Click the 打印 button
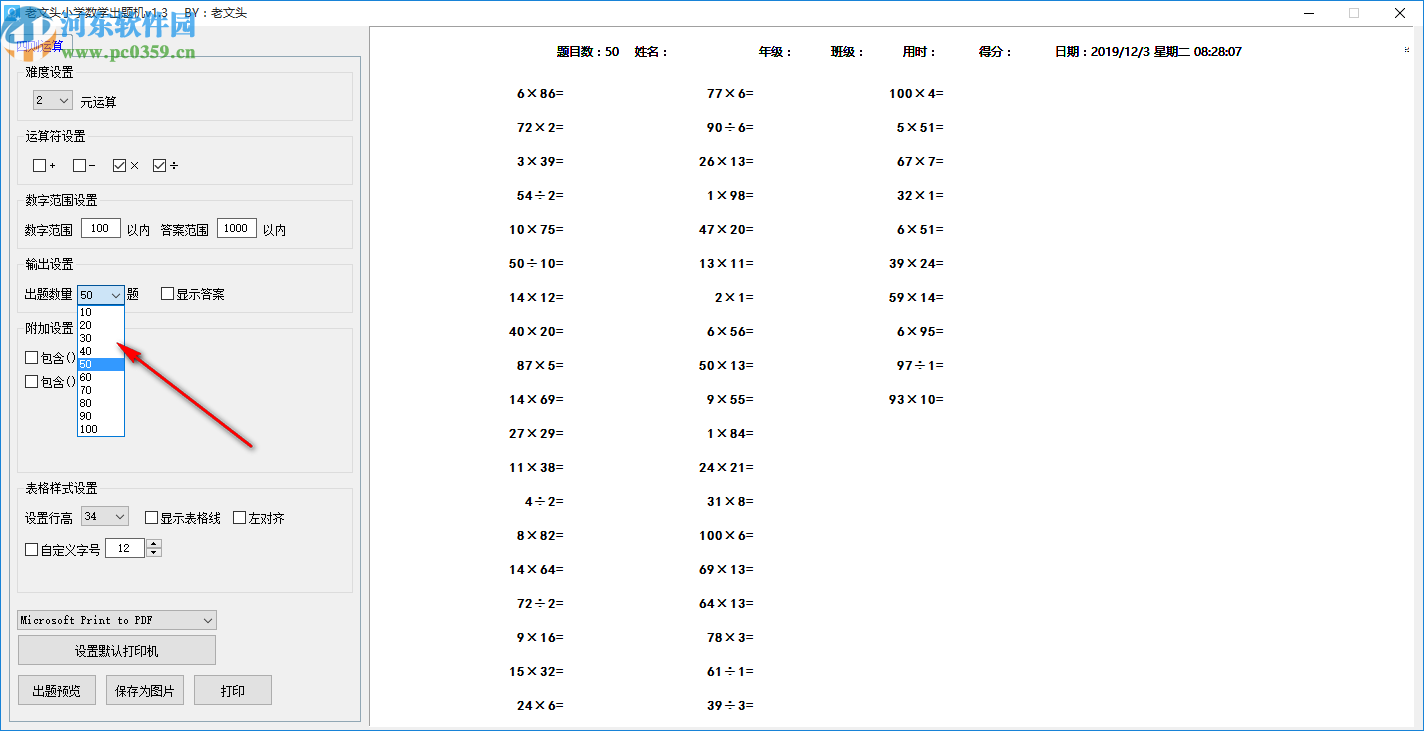The width and height of the screenshot is (1424, 731). click(233, 691)
